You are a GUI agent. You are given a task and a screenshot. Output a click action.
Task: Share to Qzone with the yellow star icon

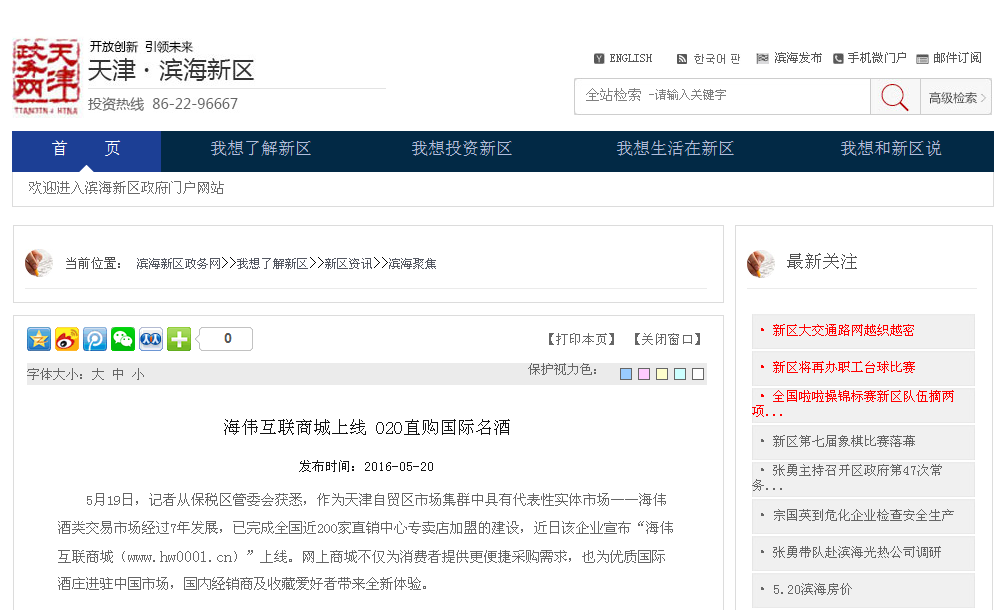tap(39, 339)
